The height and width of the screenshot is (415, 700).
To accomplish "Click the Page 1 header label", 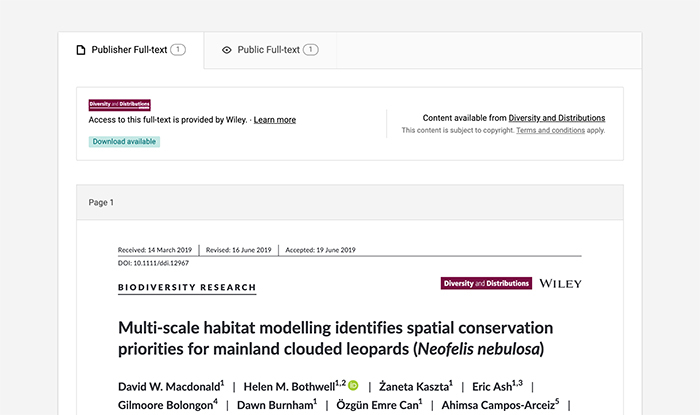I will (x=101, y=202).
